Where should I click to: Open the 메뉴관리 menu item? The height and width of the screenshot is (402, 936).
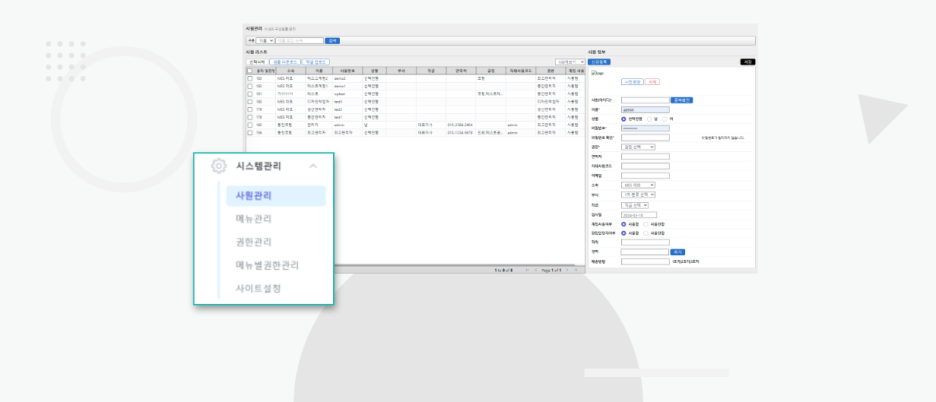pyautogui.click(x=254, y=219)
